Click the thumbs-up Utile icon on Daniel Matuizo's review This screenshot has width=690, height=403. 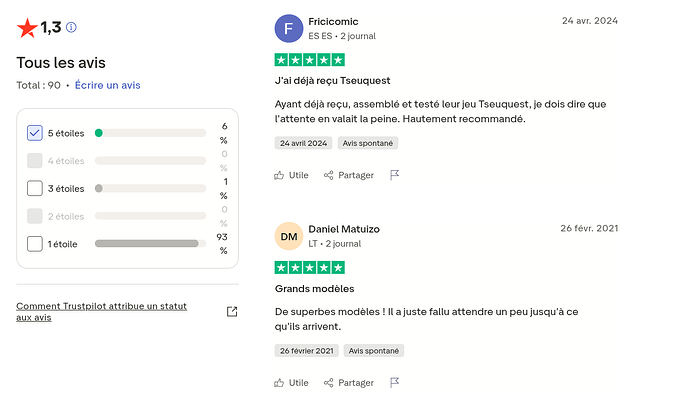pos(279,382)
